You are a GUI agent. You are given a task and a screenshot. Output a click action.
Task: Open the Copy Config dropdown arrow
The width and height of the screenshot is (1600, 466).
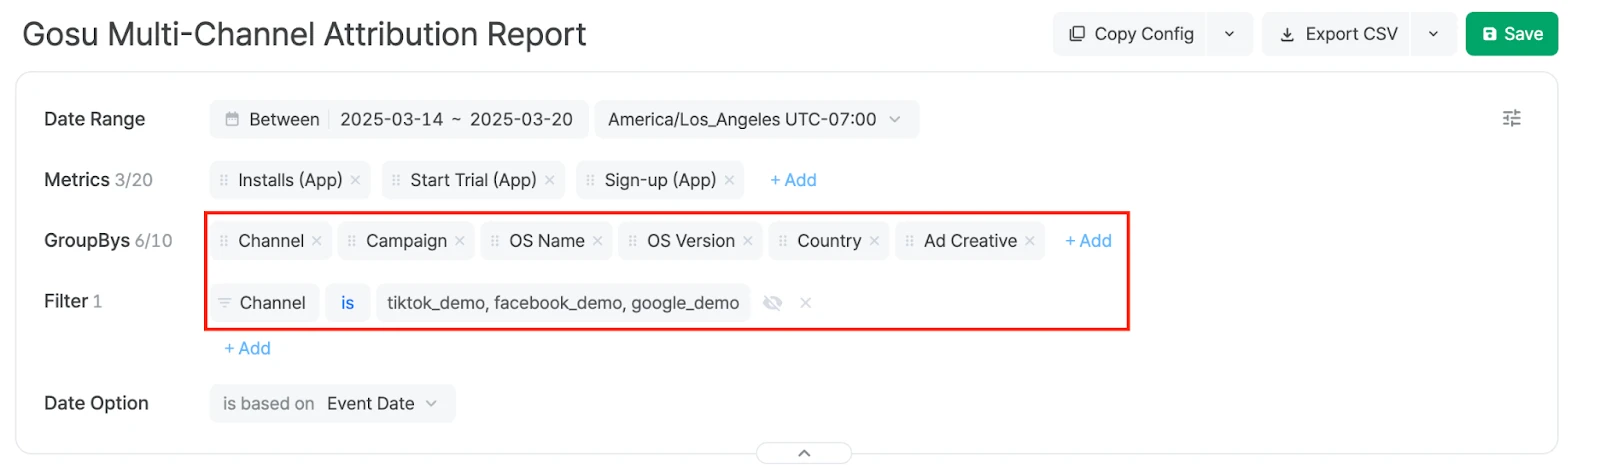tap(1229, 34)
